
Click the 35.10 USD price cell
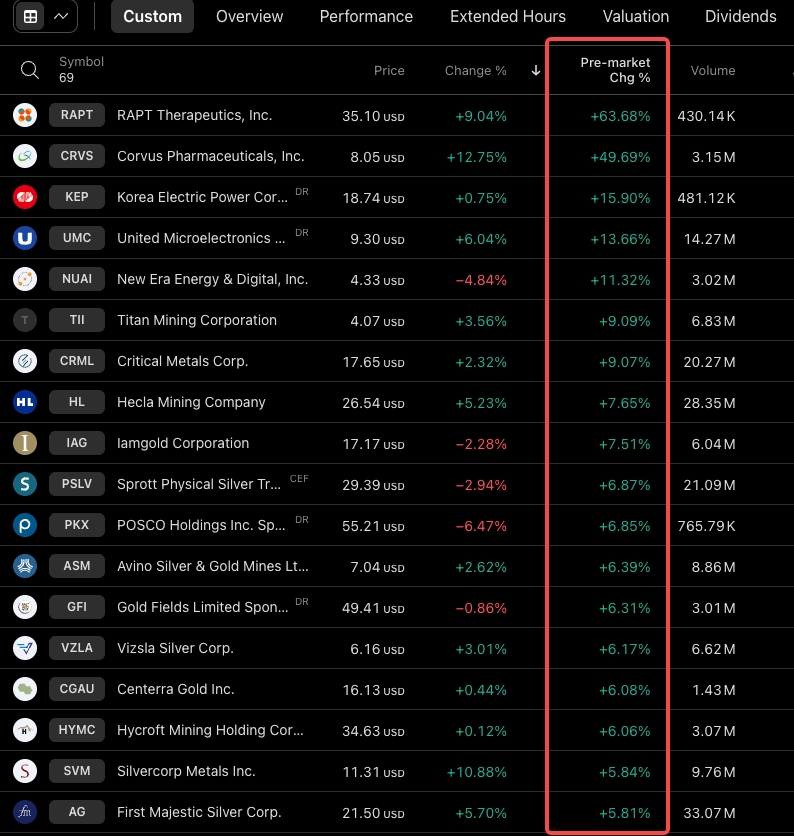click(373, 116)
